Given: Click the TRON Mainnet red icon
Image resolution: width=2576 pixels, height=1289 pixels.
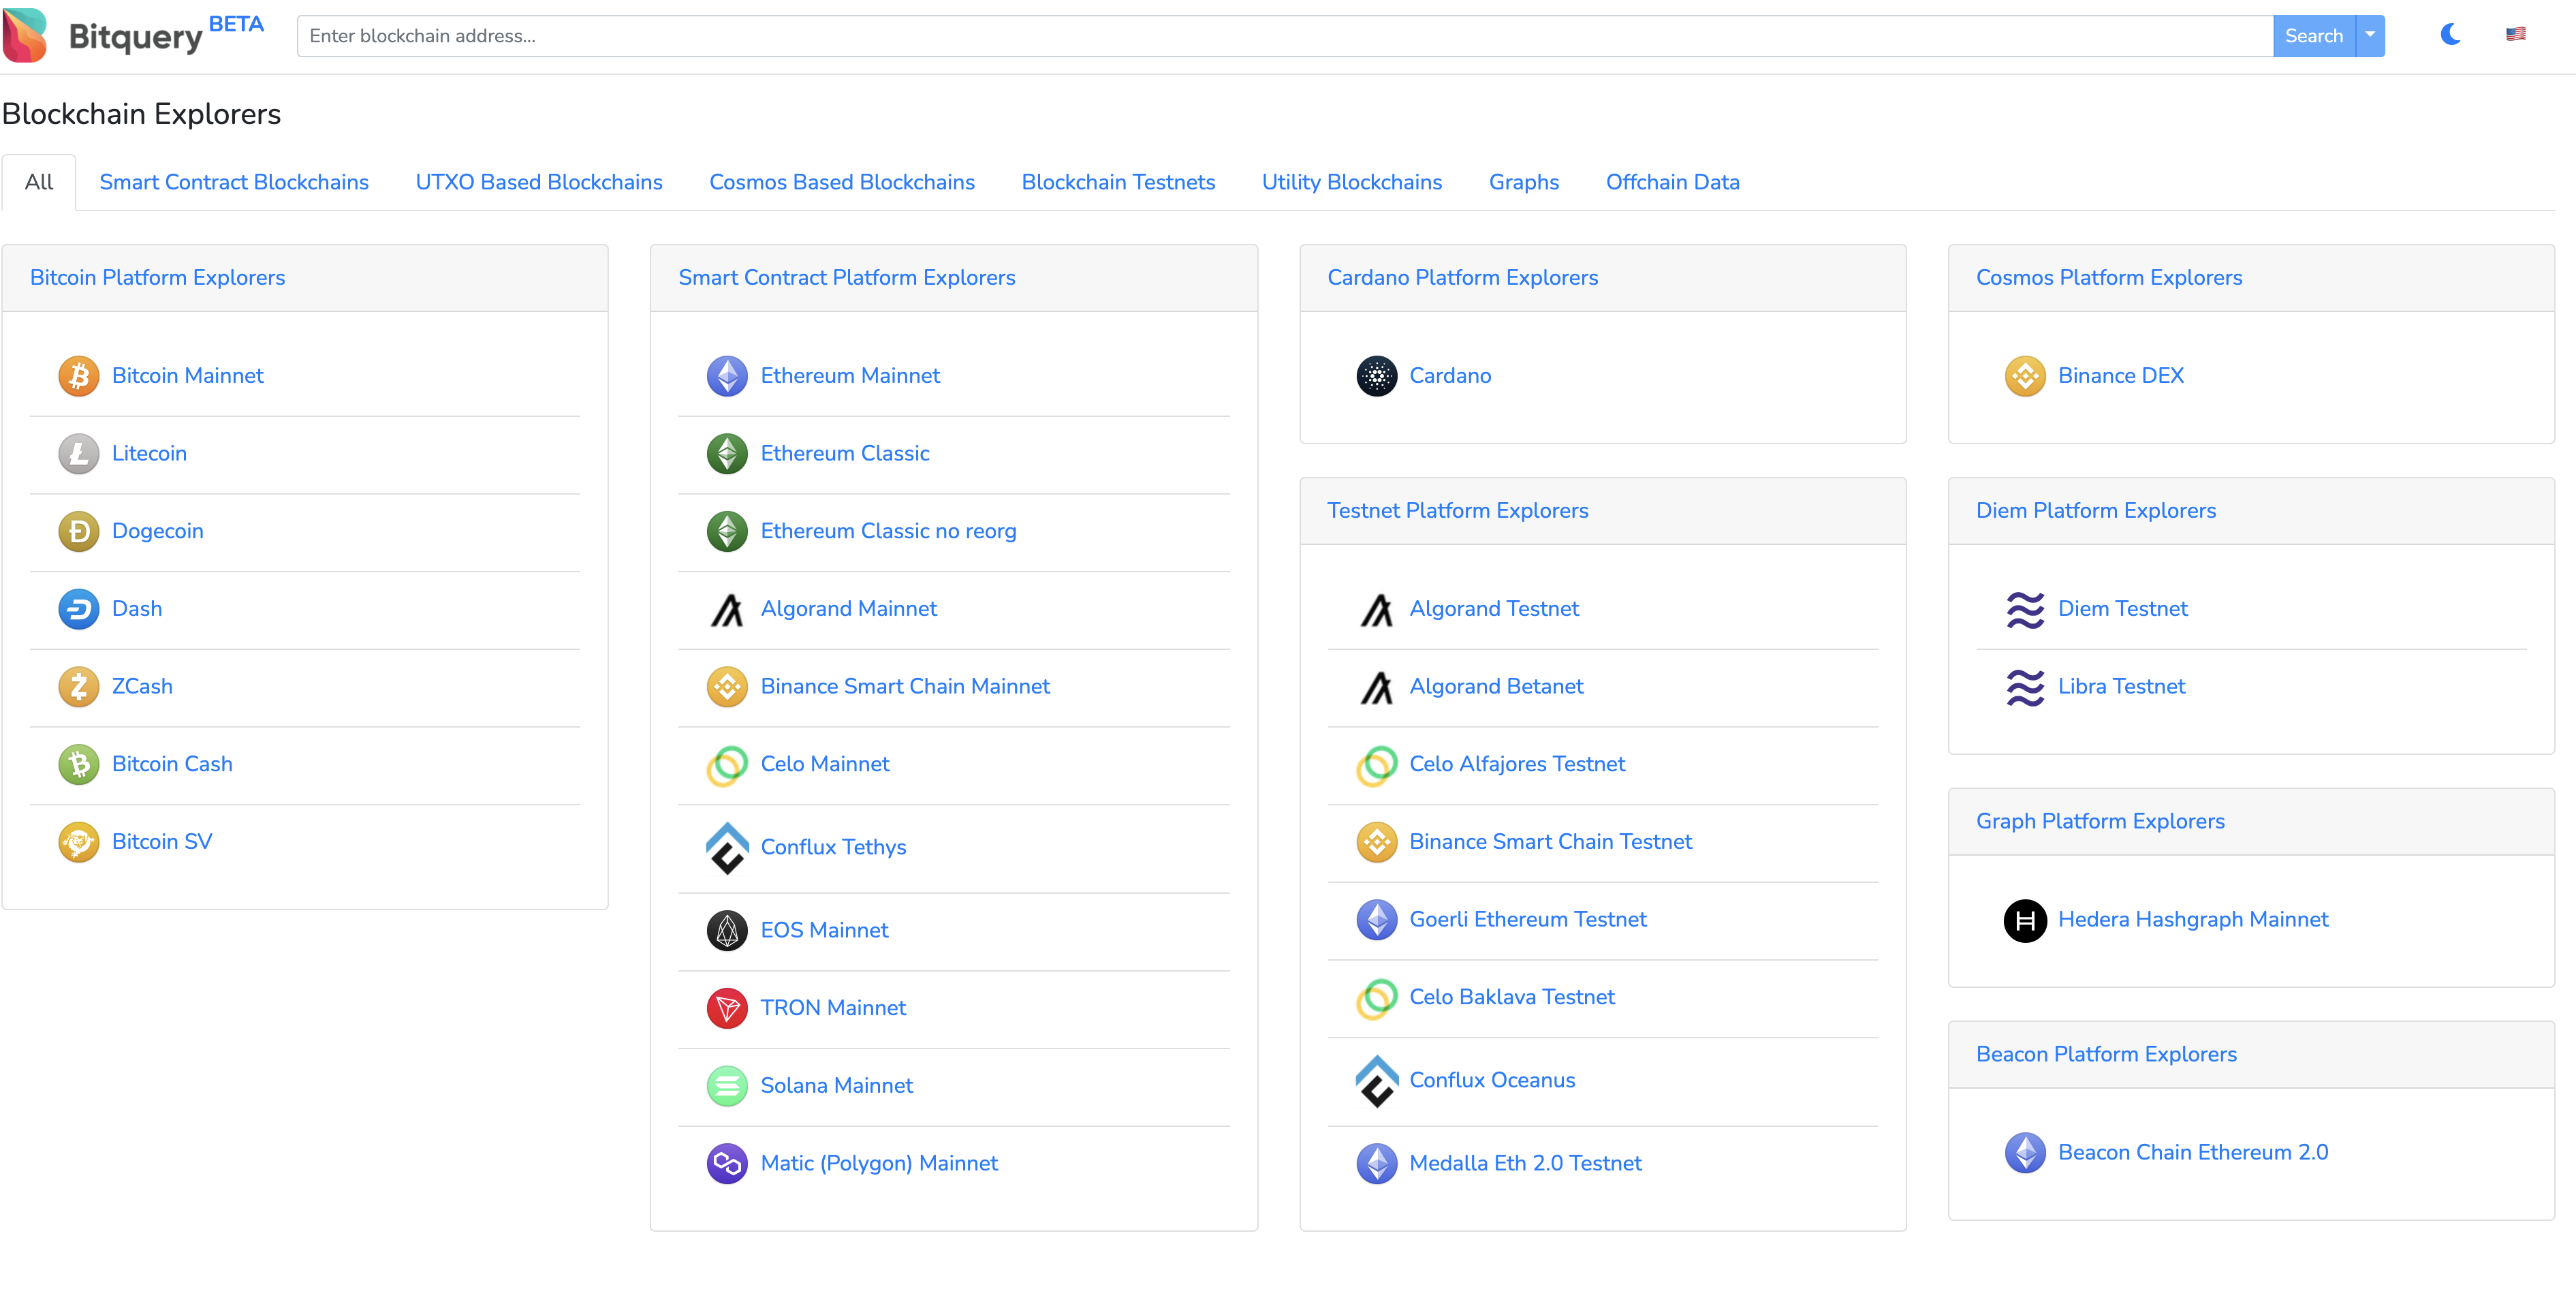Looking at the screenshot, I should [727, 1008].
